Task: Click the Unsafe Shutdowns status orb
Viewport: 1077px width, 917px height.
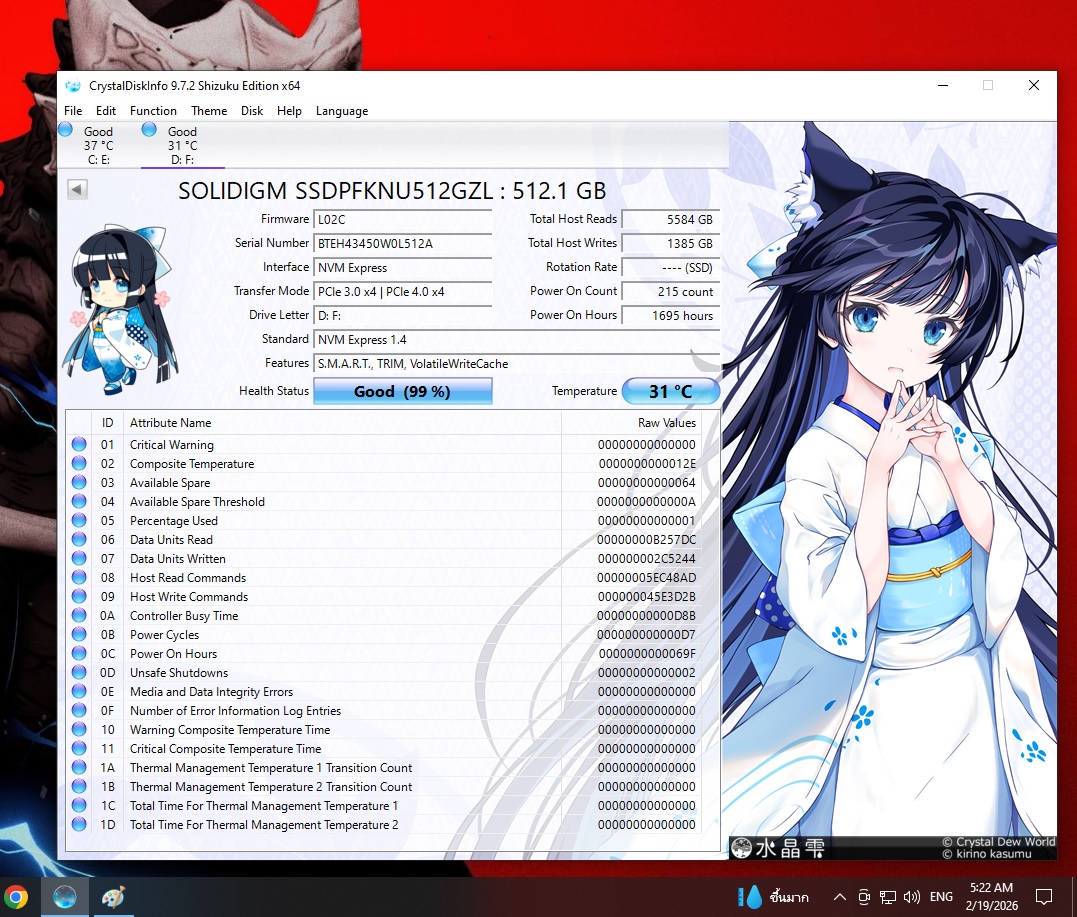Action: click(x=79, y=673)
